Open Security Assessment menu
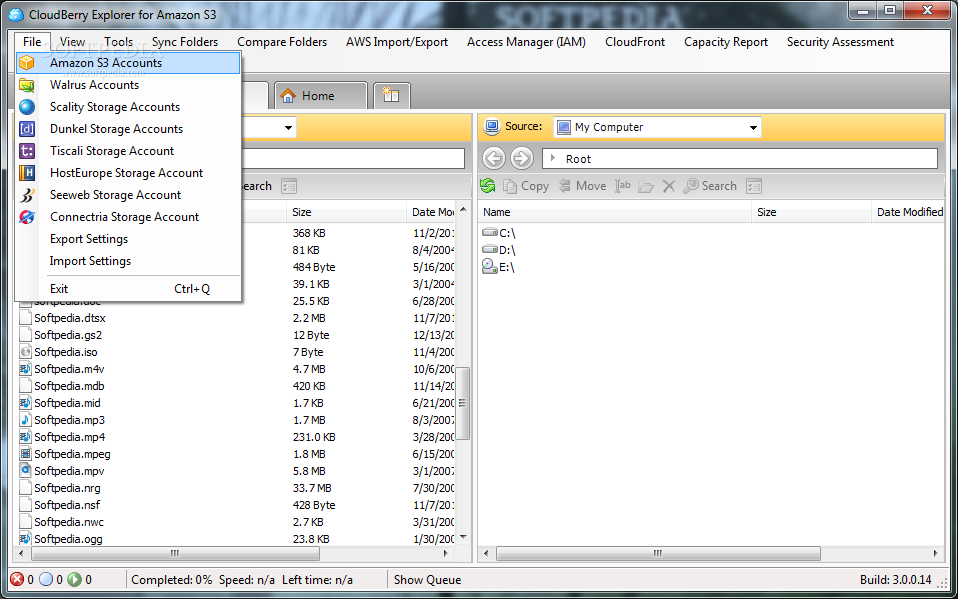Screen dimensions: 958x599 841,42
